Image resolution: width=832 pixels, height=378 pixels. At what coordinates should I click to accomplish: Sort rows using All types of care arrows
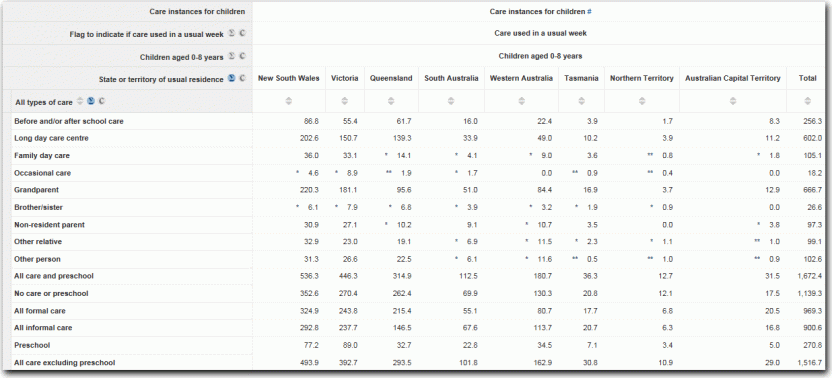coord(80,101)
